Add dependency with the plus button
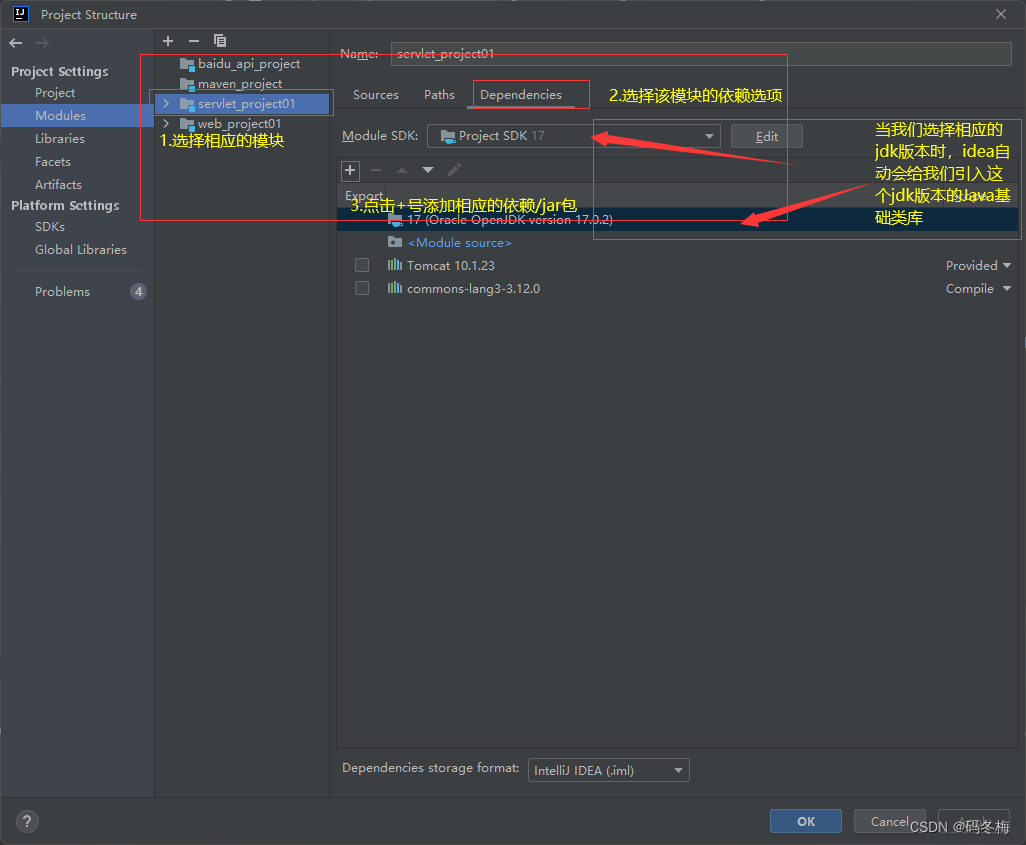This screenshot has height=845, width=1026. click(350, 171)
